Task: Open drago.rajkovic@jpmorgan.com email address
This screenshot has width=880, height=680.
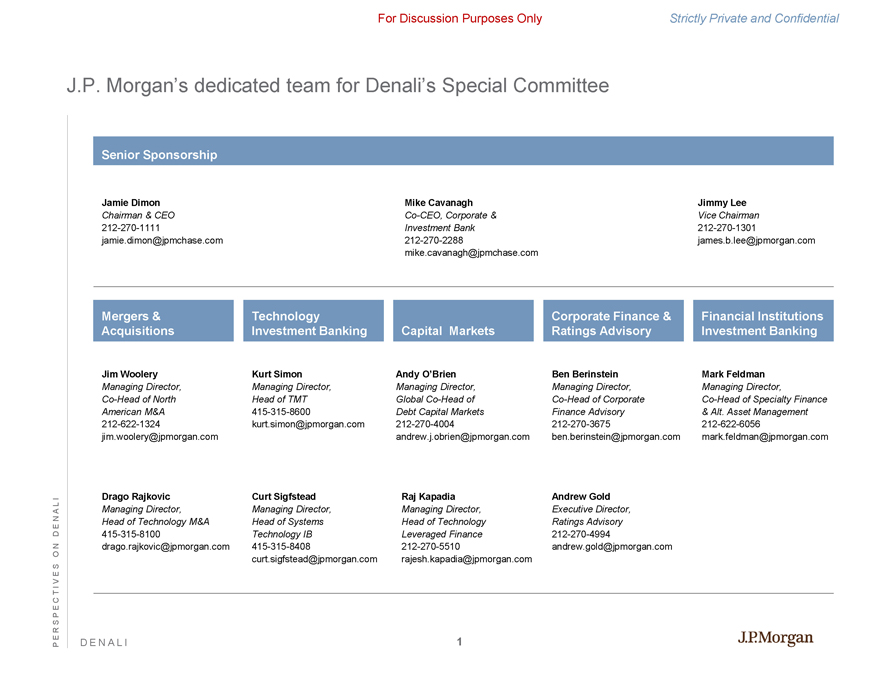Action: pos(166,546)
